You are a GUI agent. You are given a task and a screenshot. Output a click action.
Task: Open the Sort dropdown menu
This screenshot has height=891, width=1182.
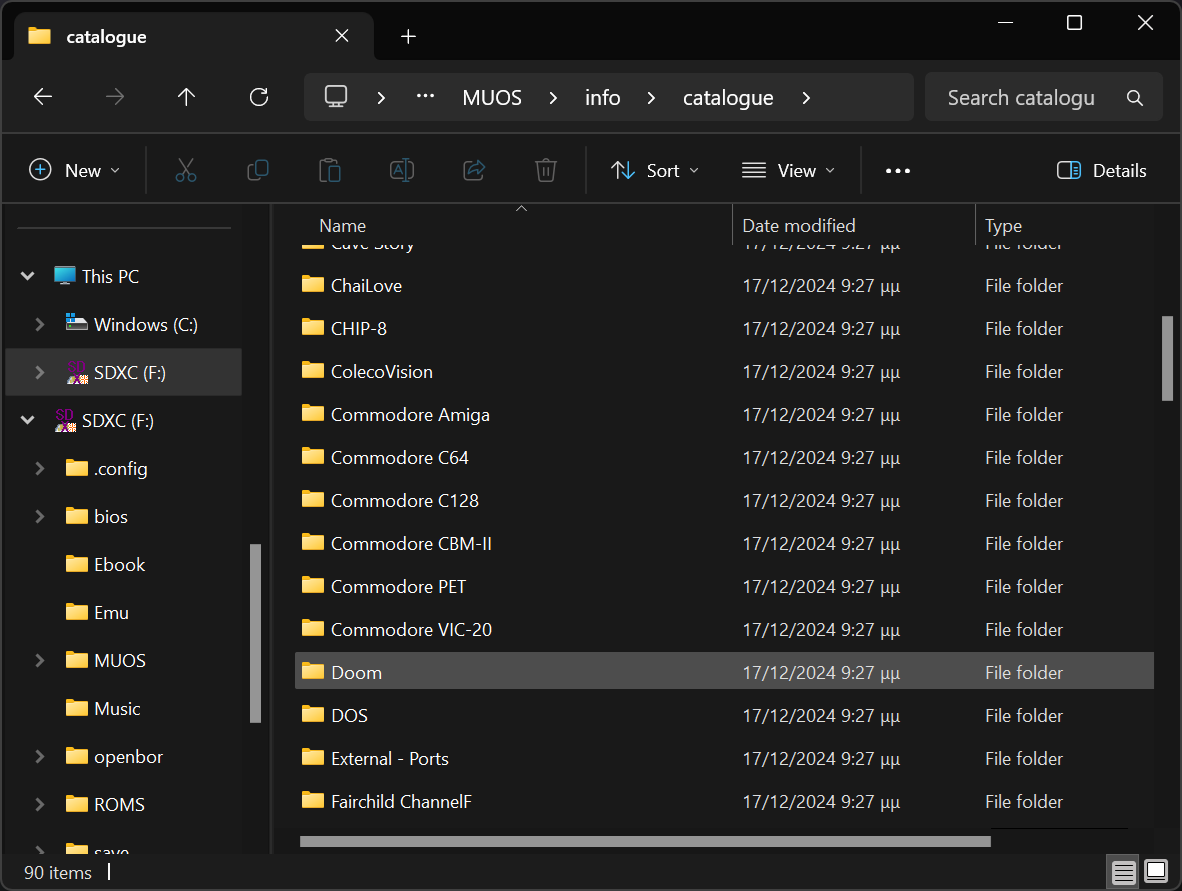tap(655, 171)
